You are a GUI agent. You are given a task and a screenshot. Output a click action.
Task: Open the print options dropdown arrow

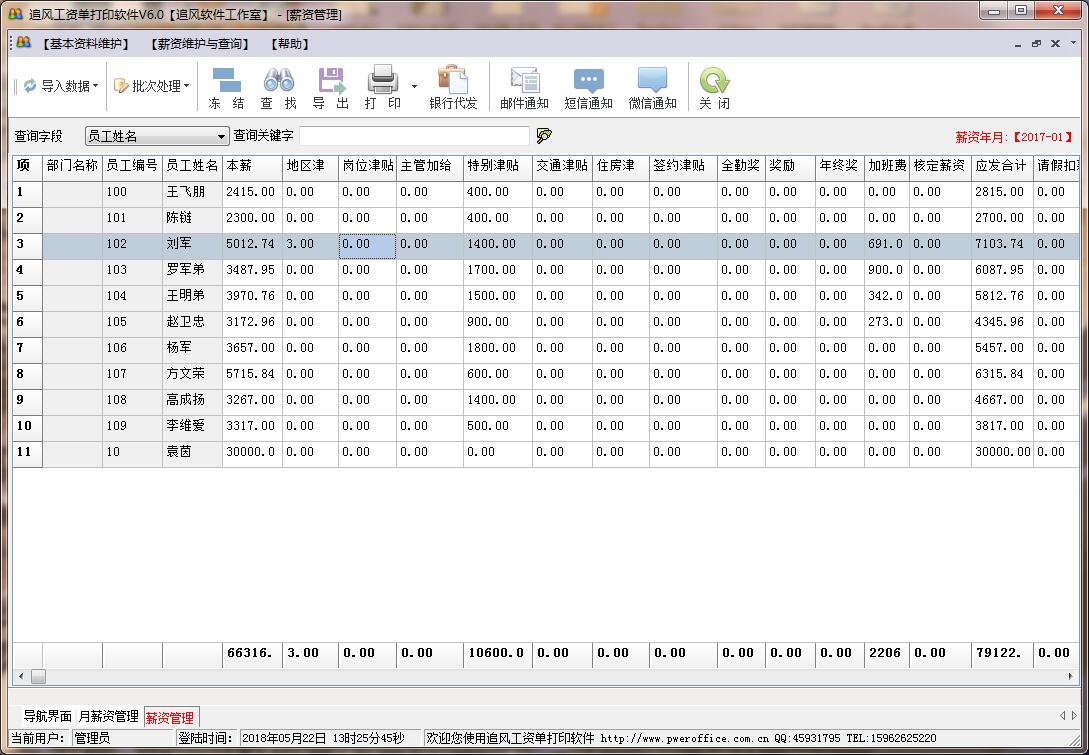414,87
